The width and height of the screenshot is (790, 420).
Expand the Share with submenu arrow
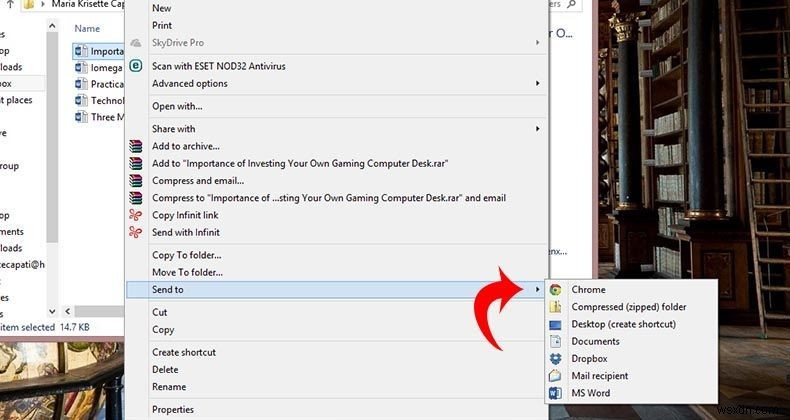538,129
